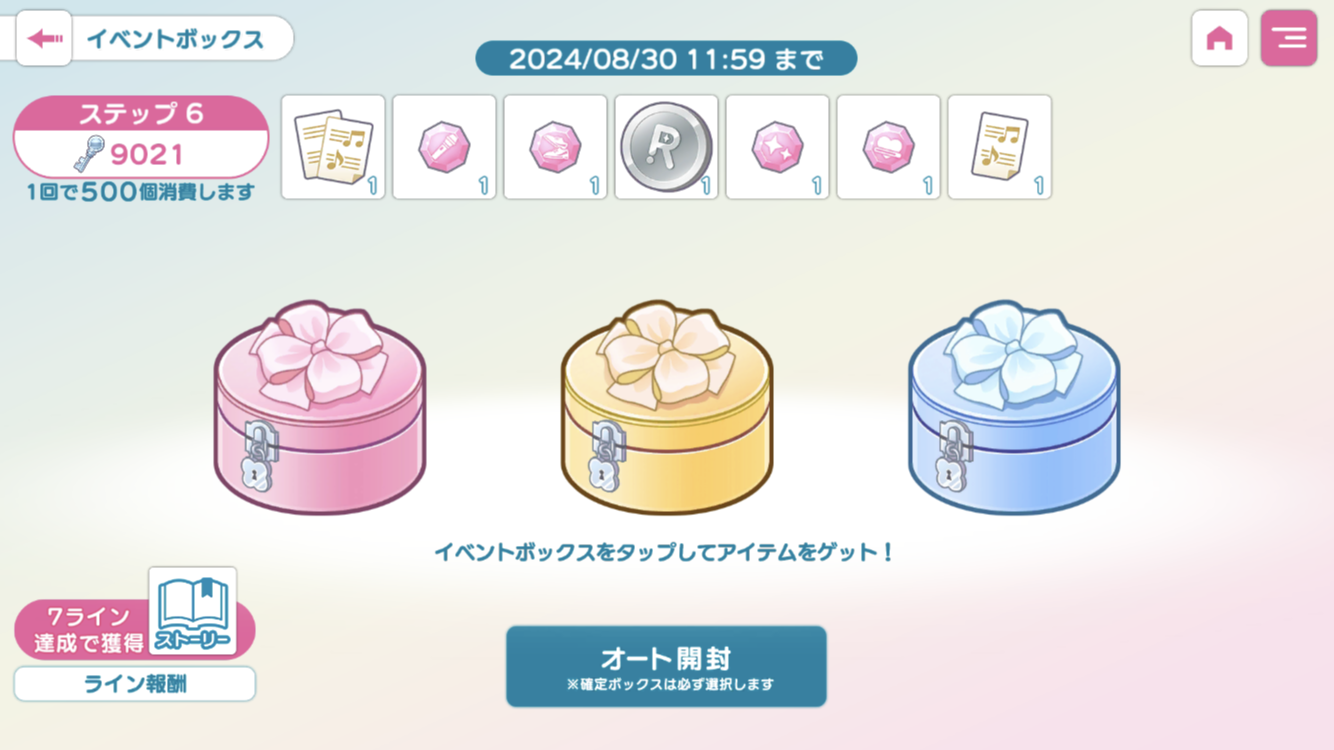Image resolution: width=1334 pixels, height=750 pixels.
Task: Tap the pink back arrow button
Action: point(44,39)
